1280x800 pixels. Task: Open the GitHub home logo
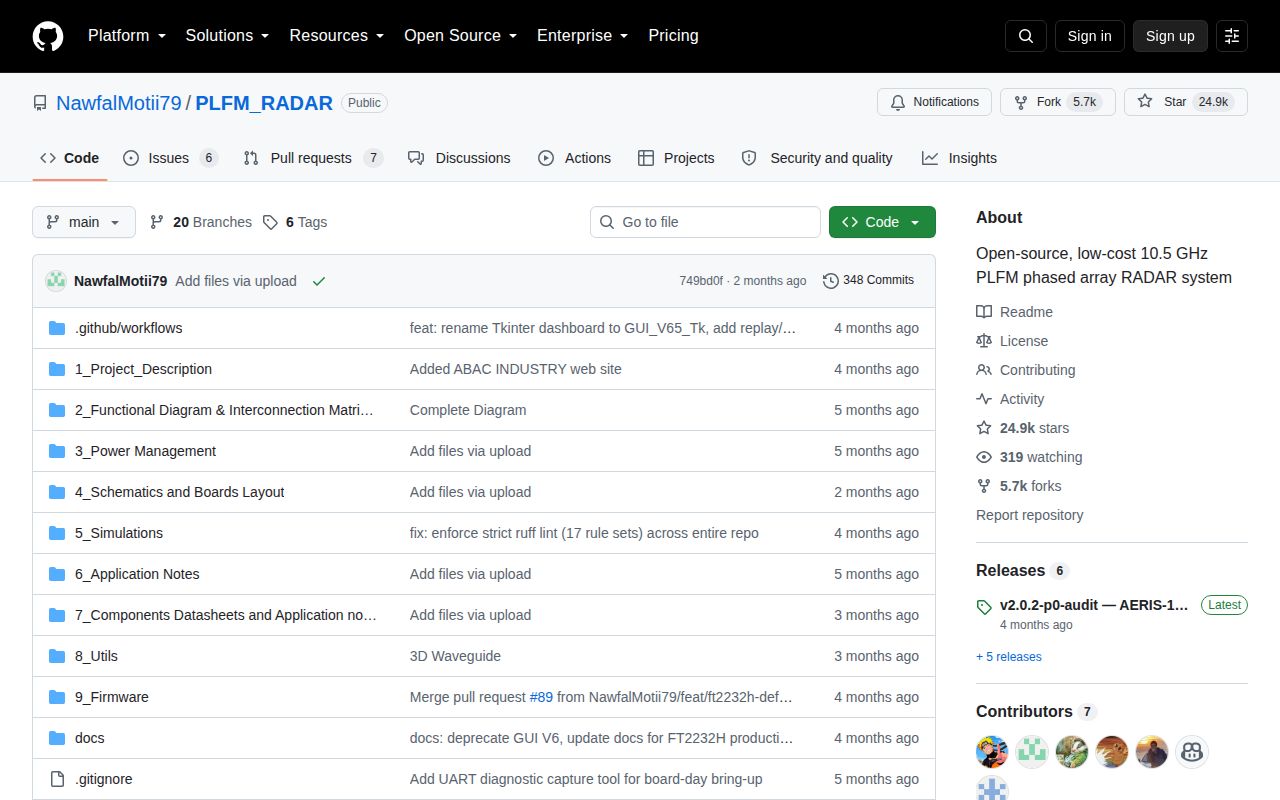point(48,36)
